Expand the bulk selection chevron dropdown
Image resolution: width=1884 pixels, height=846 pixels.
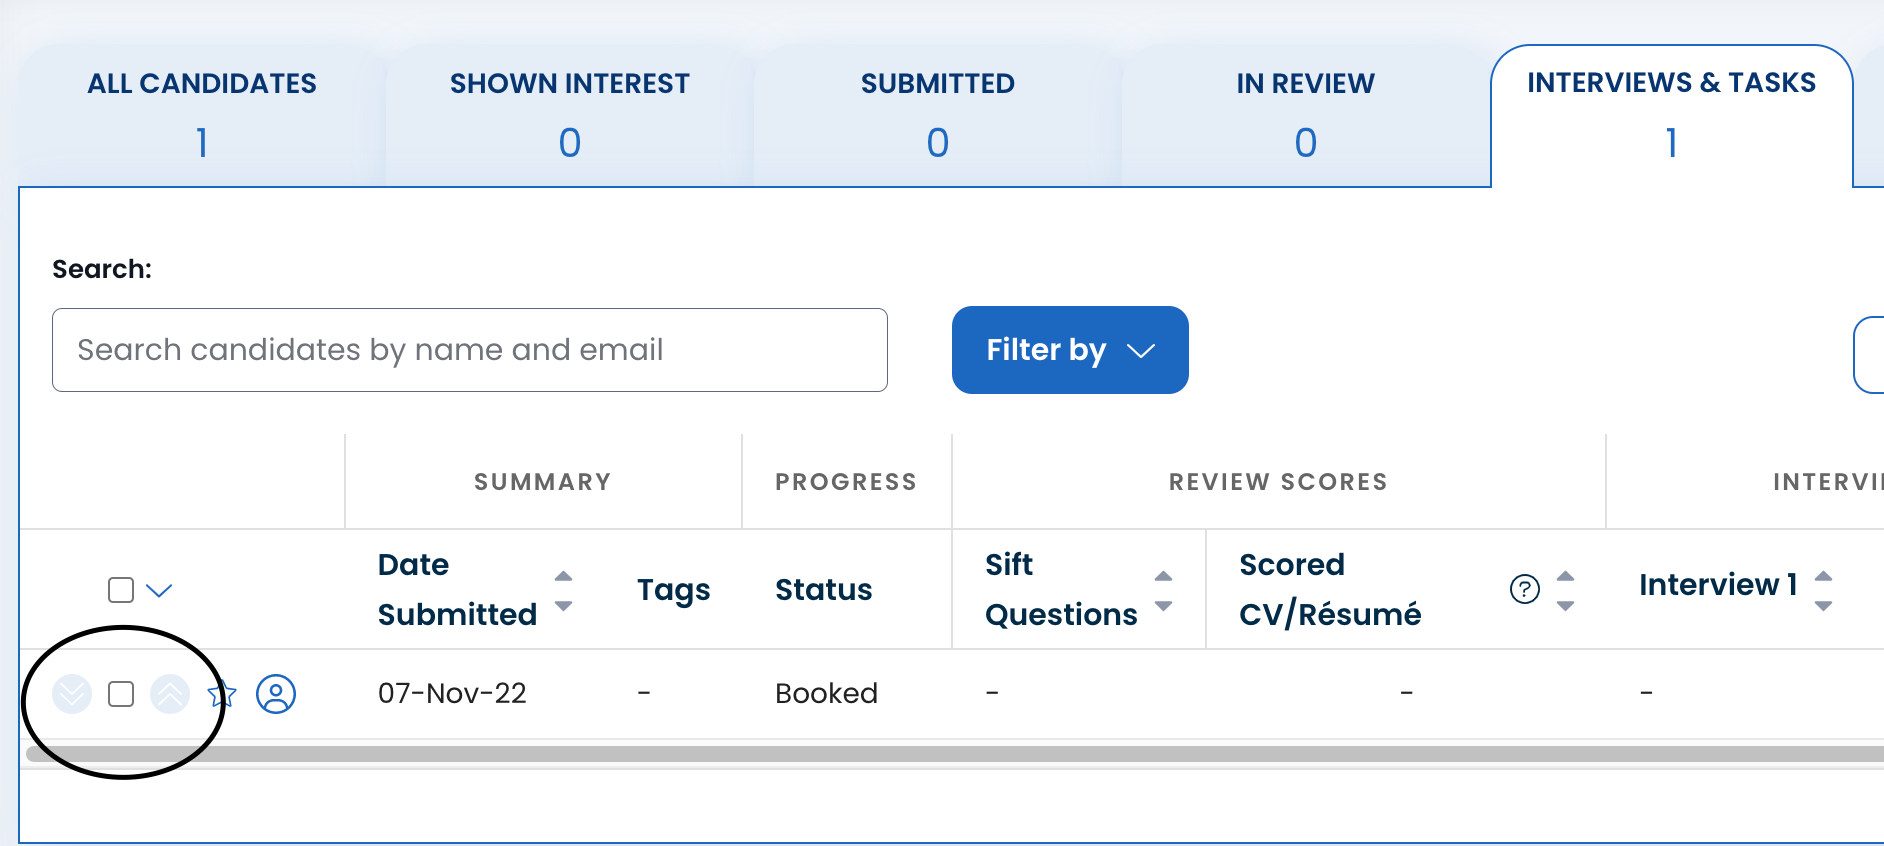(x=159, y=590)
